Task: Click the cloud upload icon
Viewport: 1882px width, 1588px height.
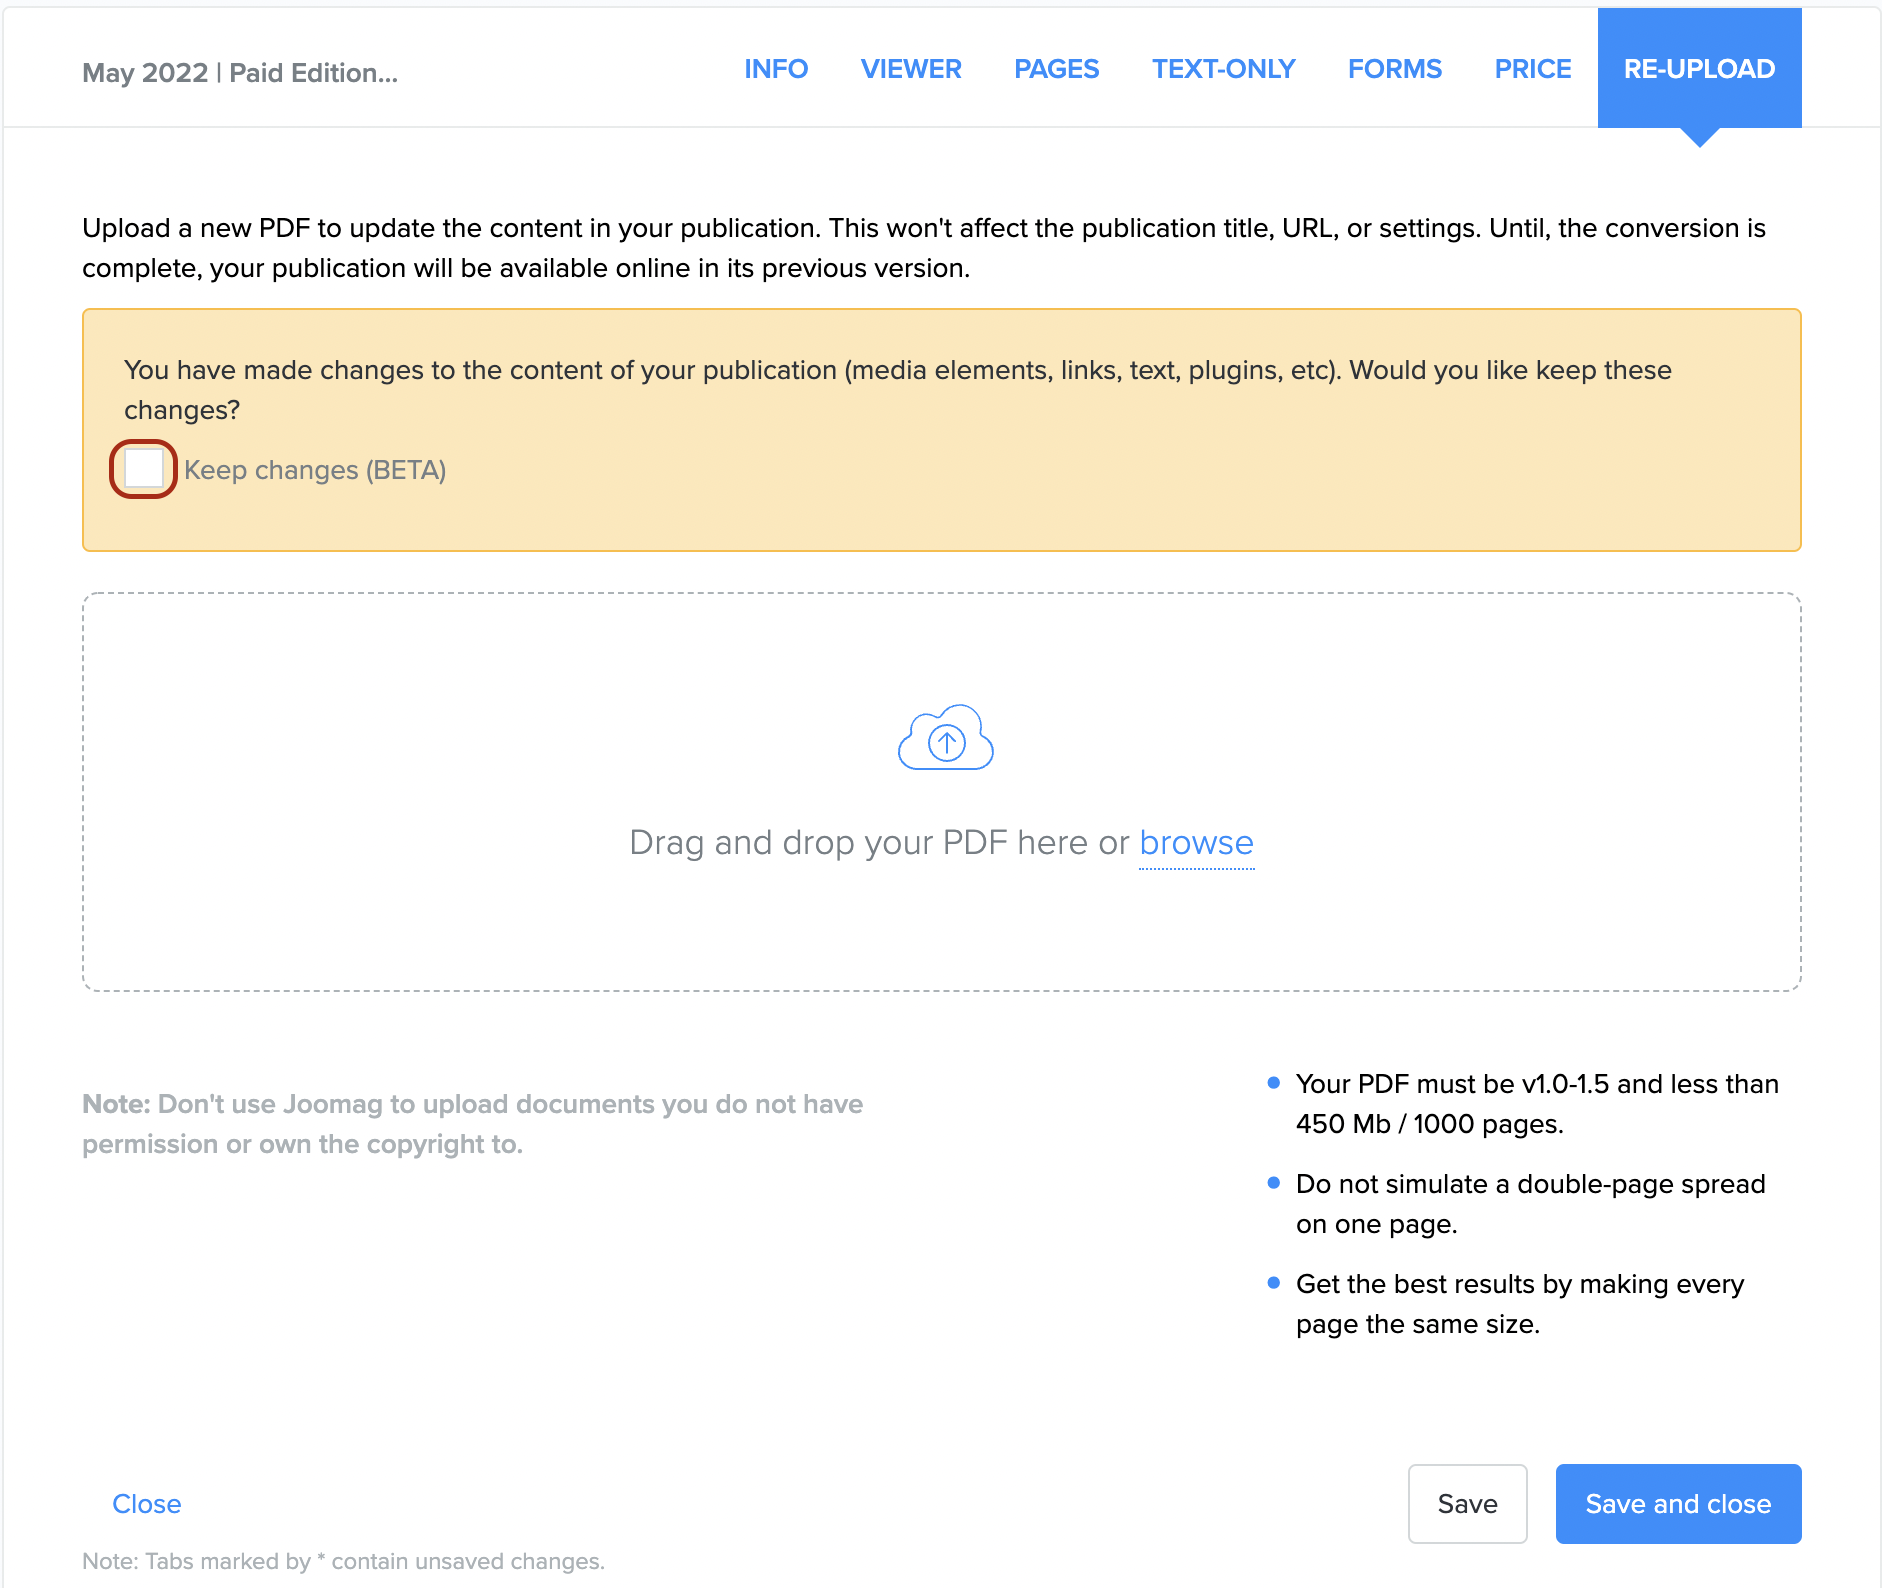Action: (945, 738)
